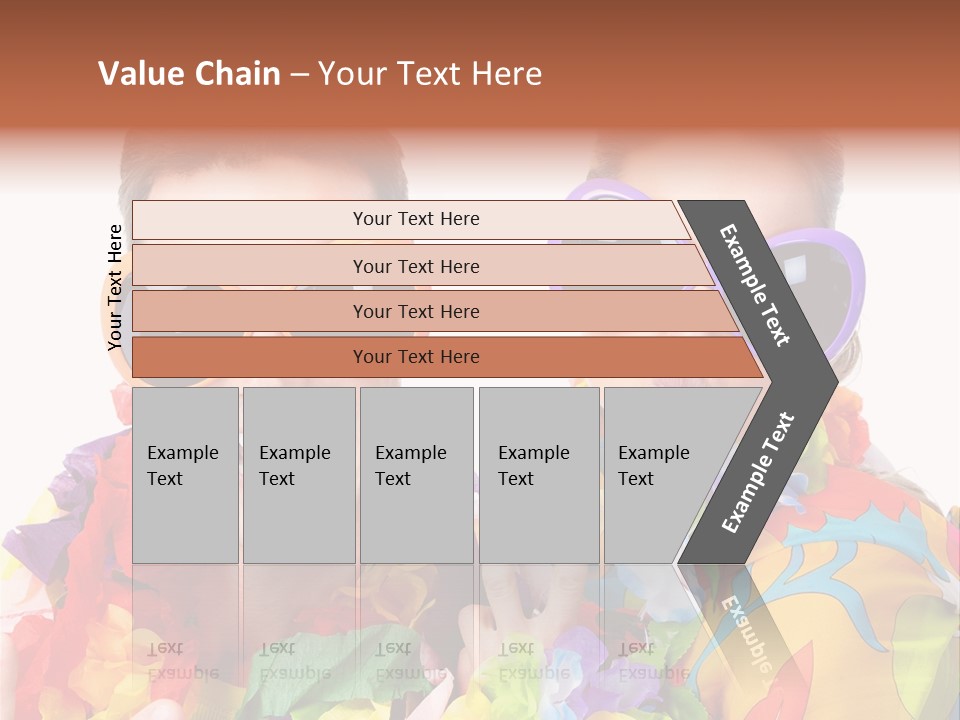Select the vertical rotated "Your Text Here" label
Viewport: 960px width, 720px height.
click(115, 288)
